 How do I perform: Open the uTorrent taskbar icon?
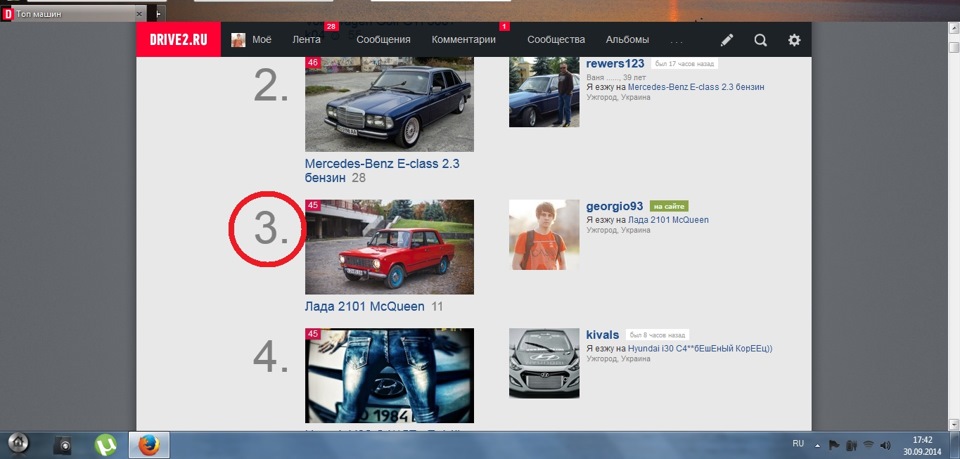coord(105,445)
